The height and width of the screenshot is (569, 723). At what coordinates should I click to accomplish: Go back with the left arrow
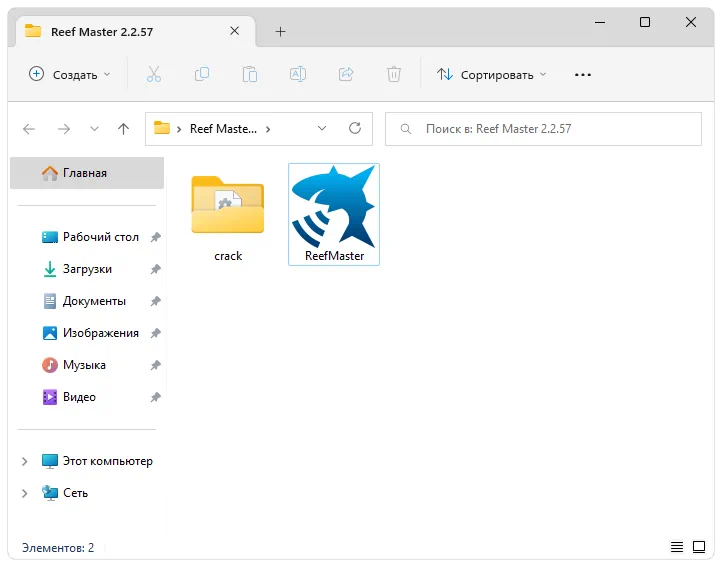[x=29, y=129]
